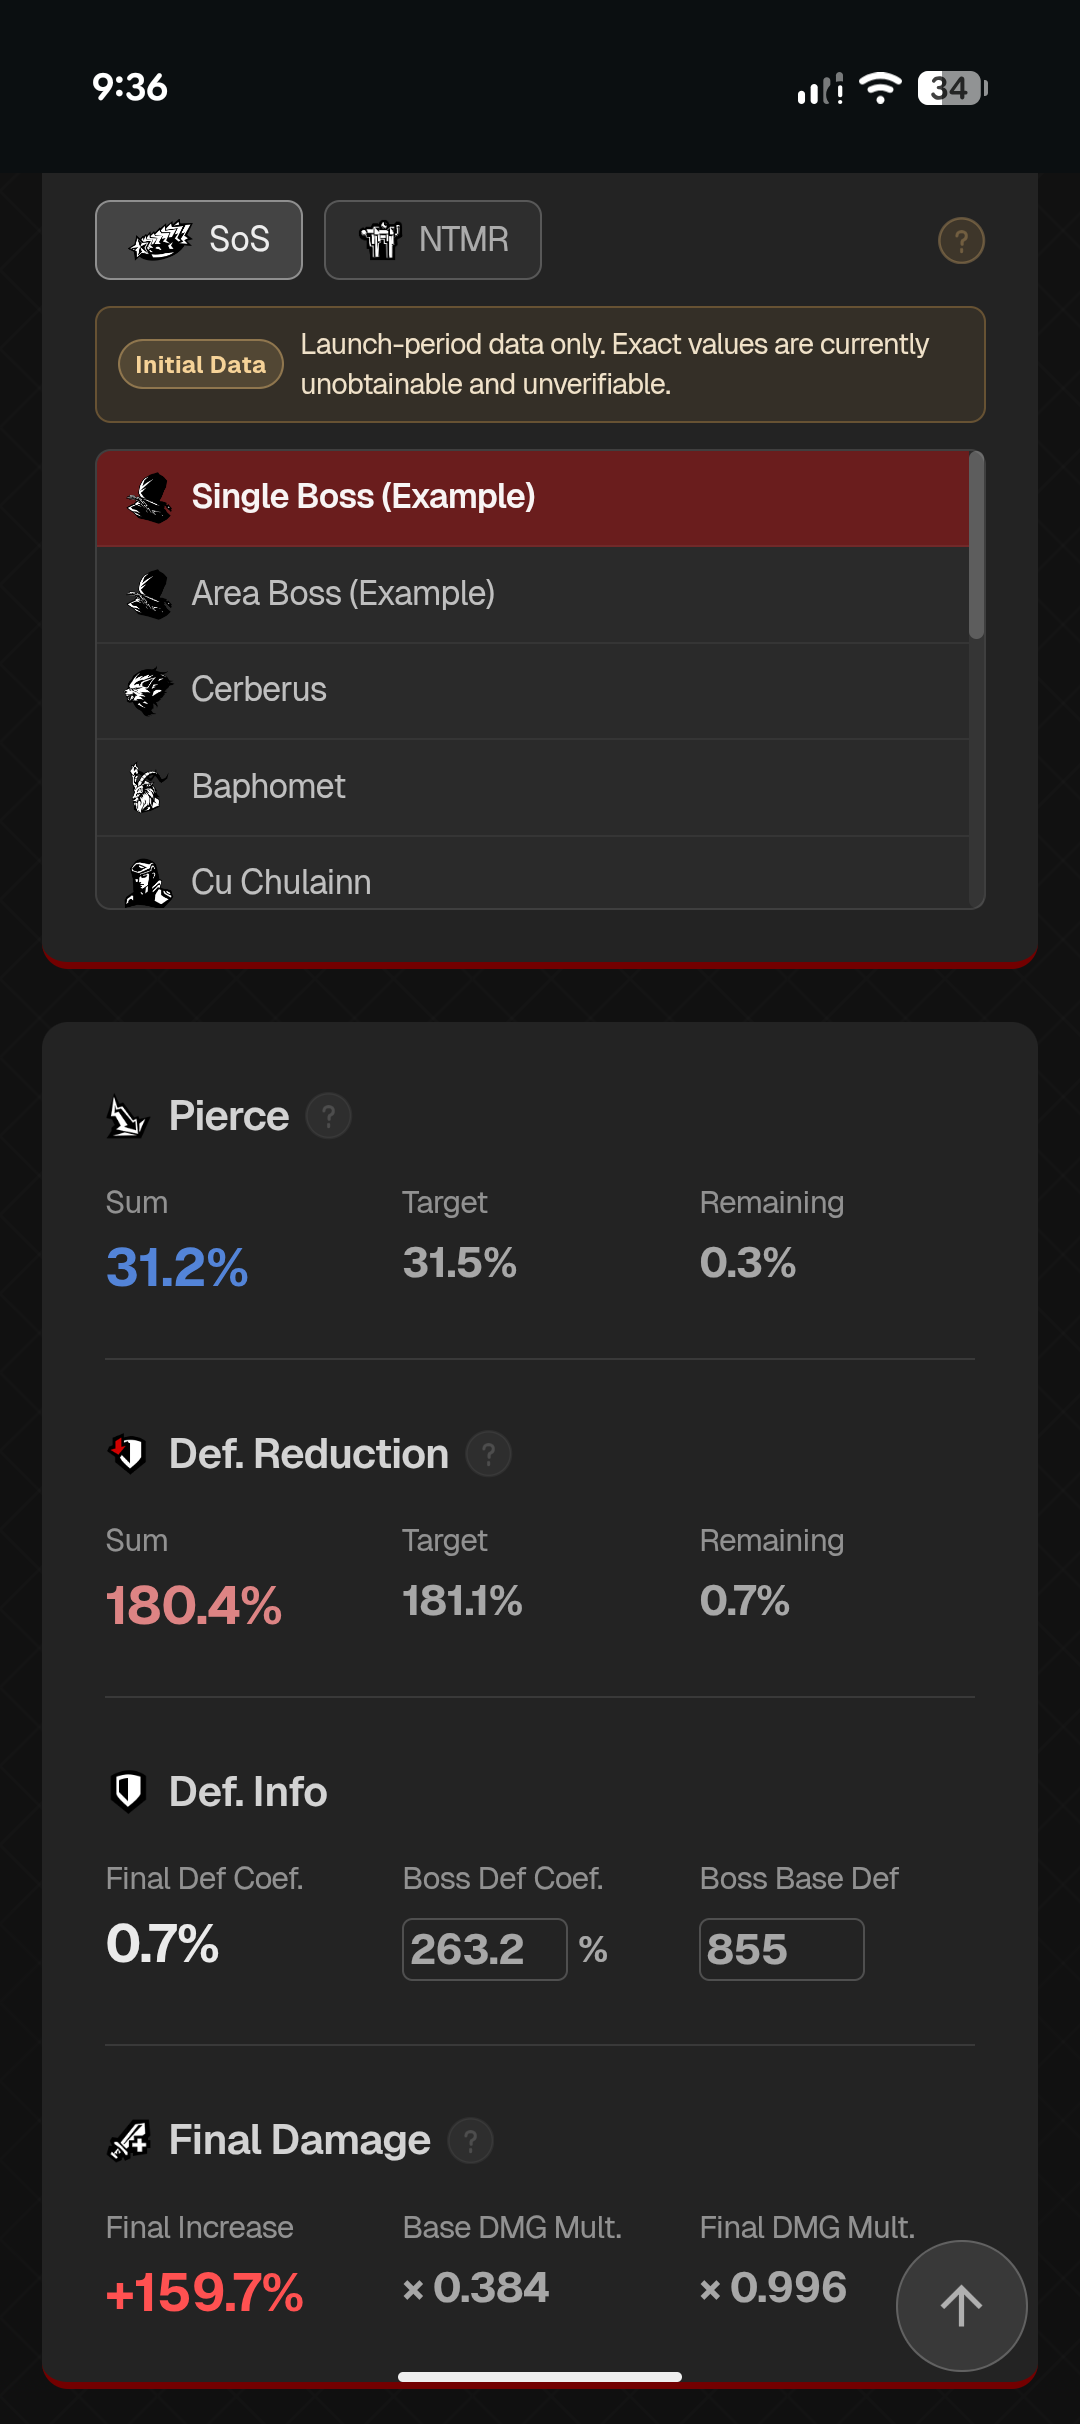This screenshot has height=2424, width=1080.
Task: Tap the Initial Data badge
Action: [200, 365]
